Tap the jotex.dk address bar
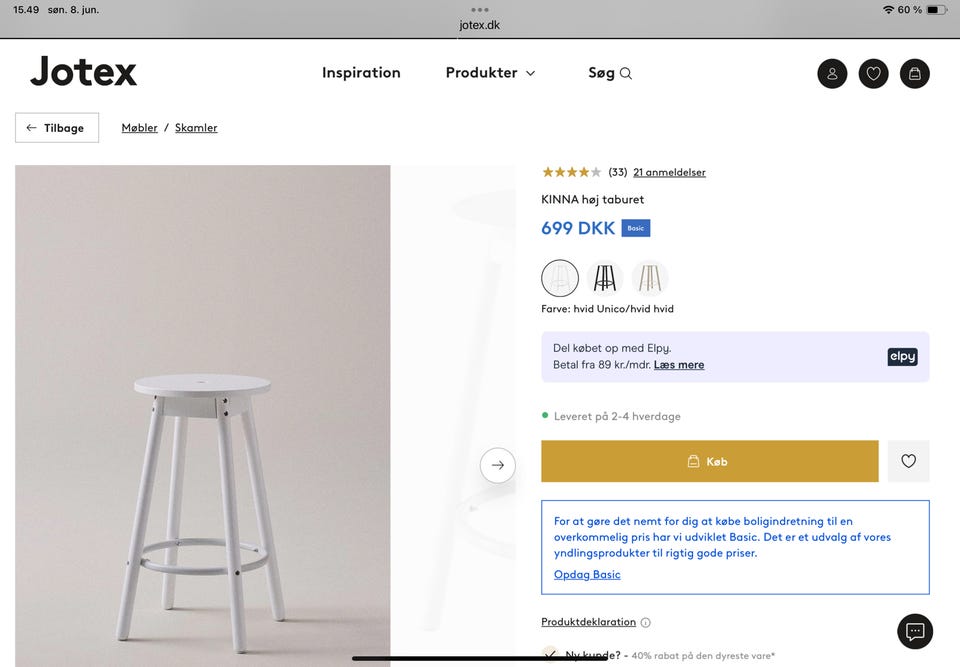 pos(480,25)
